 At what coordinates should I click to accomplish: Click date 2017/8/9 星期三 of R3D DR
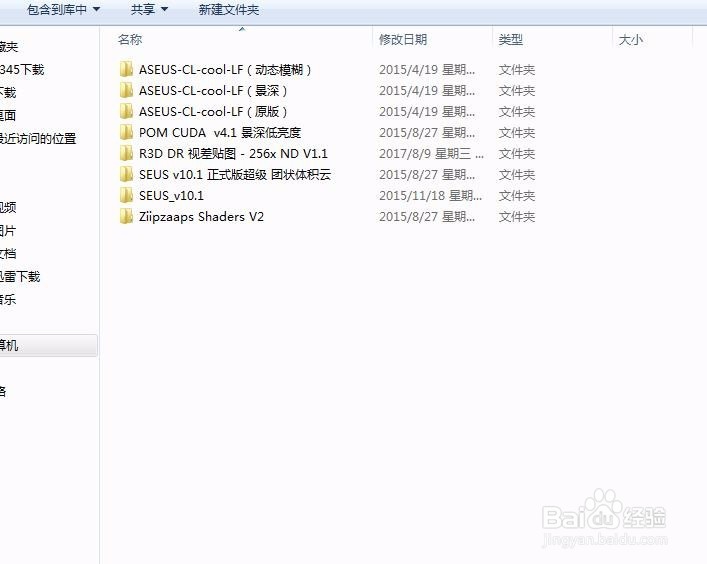(x=432, y=154)
